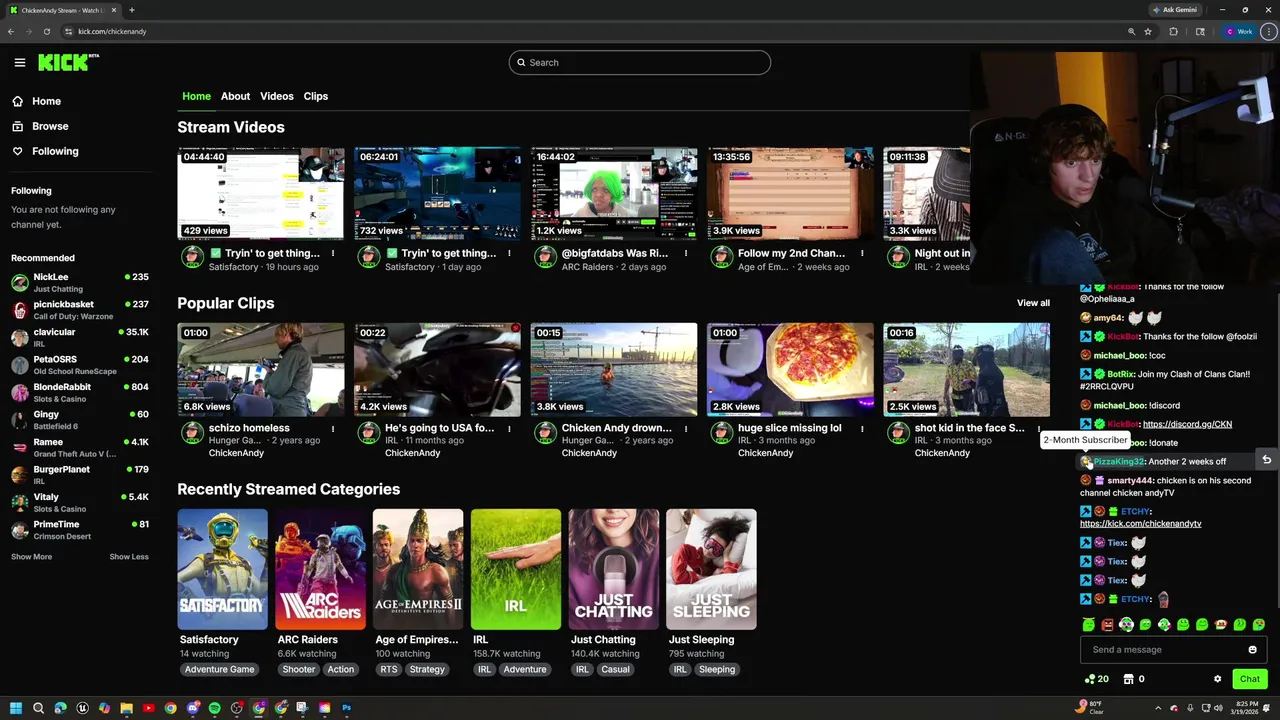Open options menu for 06:24:01 stream video

pyautogui.click(x=509, y=253)
